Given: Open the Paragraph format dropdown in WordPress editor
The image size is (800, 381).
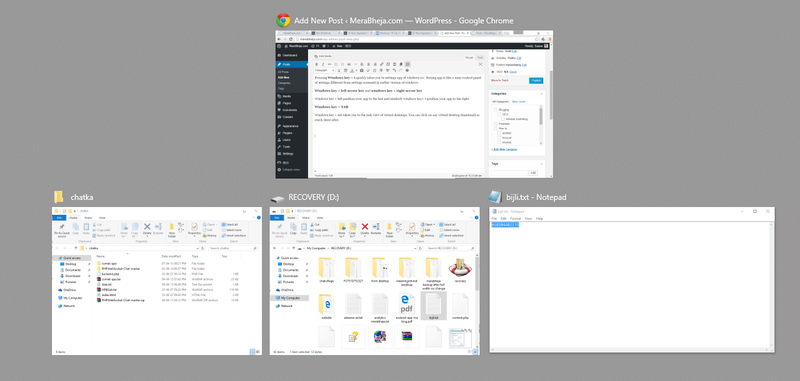Looking at the screenshot, I should pyautogui.click(x=324, y=70).
